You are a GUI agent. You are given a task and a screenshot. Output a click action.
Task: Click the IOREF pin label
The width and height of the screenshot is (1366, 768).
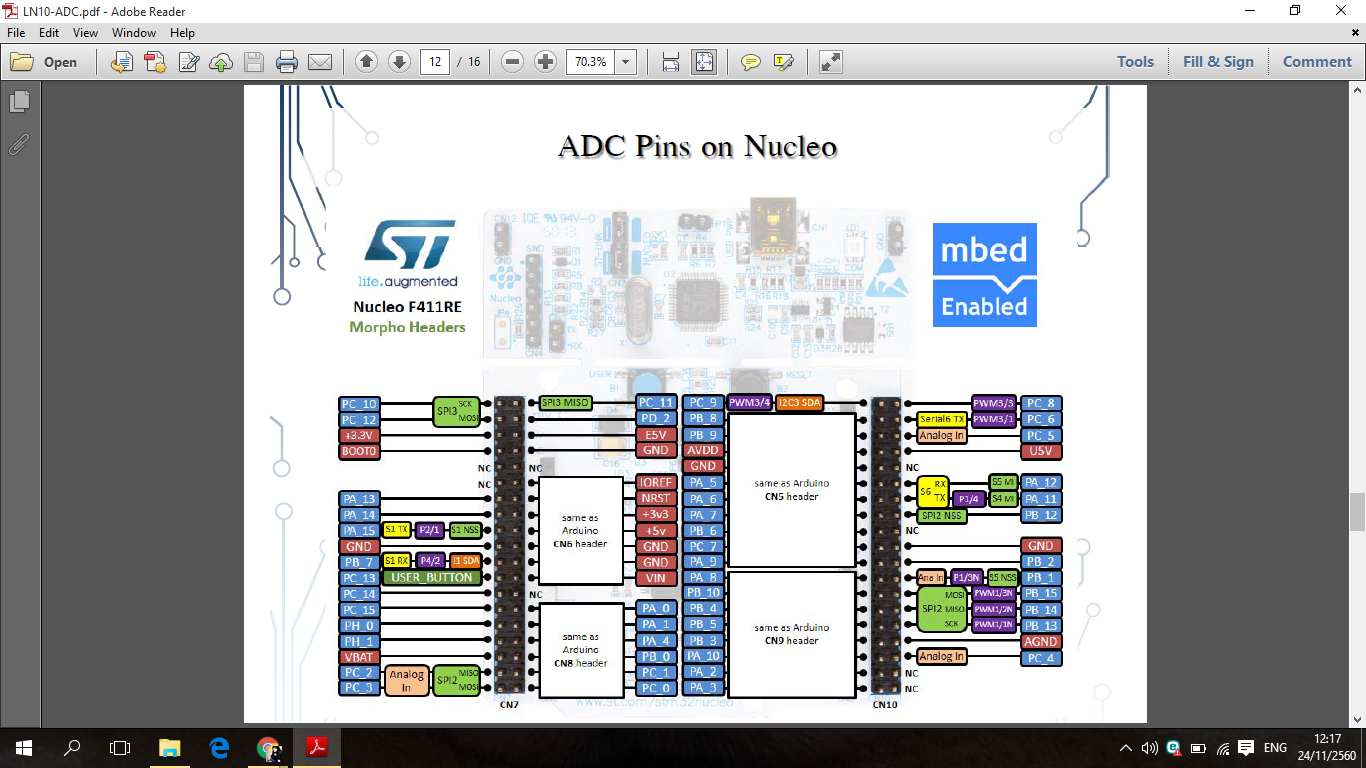tap(655, 482)
